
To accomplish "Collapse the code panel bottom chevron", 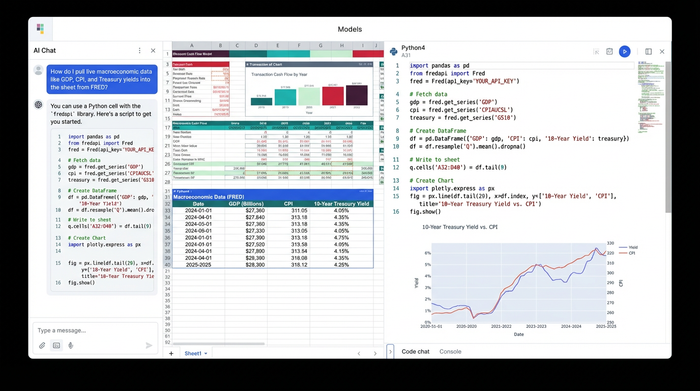I will [390, 352].
